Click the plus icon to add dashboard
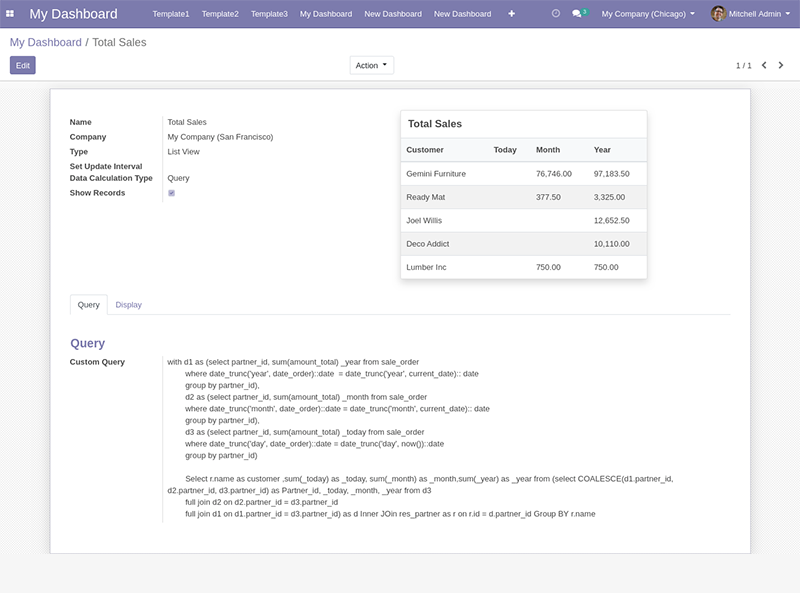 [512, 14]
